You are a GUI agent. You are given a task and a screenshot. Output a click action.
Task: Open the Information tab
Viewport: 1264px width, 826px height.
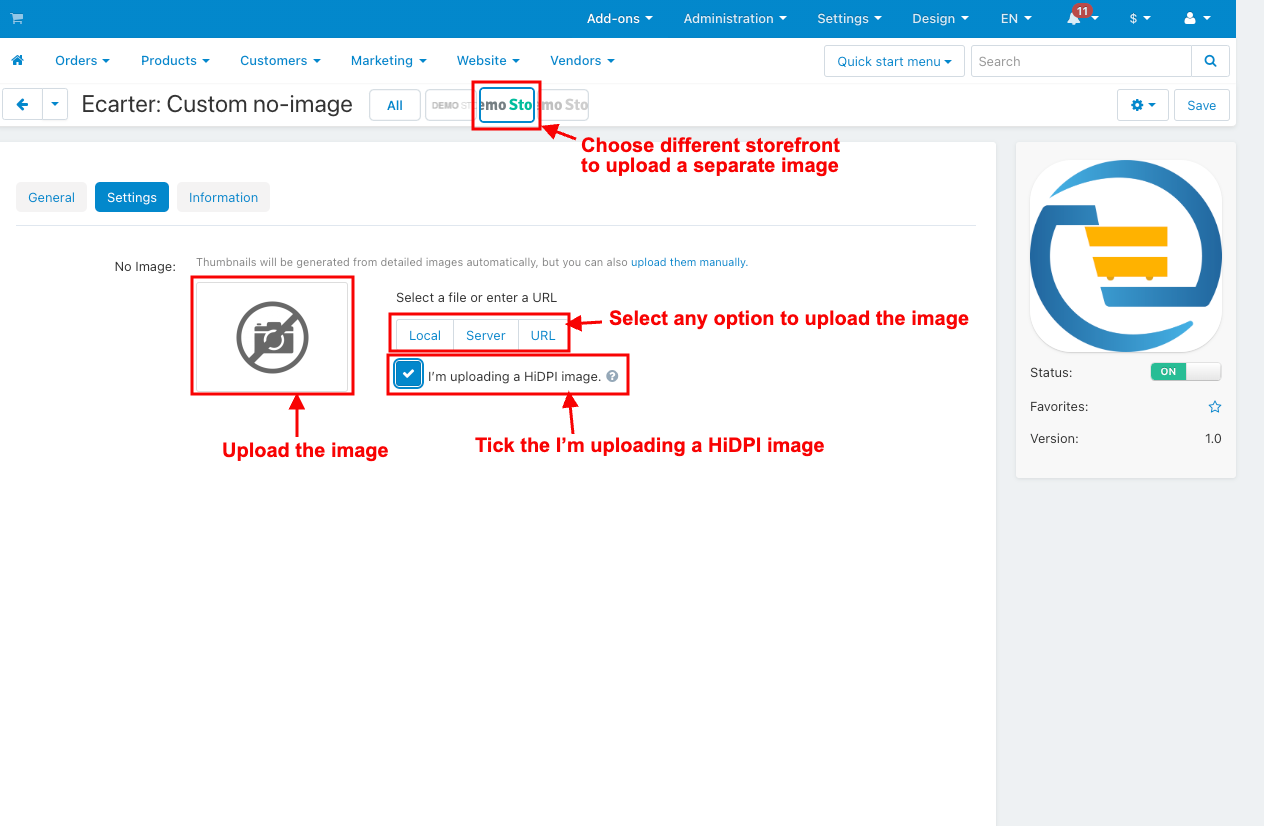tap(223, 197)
